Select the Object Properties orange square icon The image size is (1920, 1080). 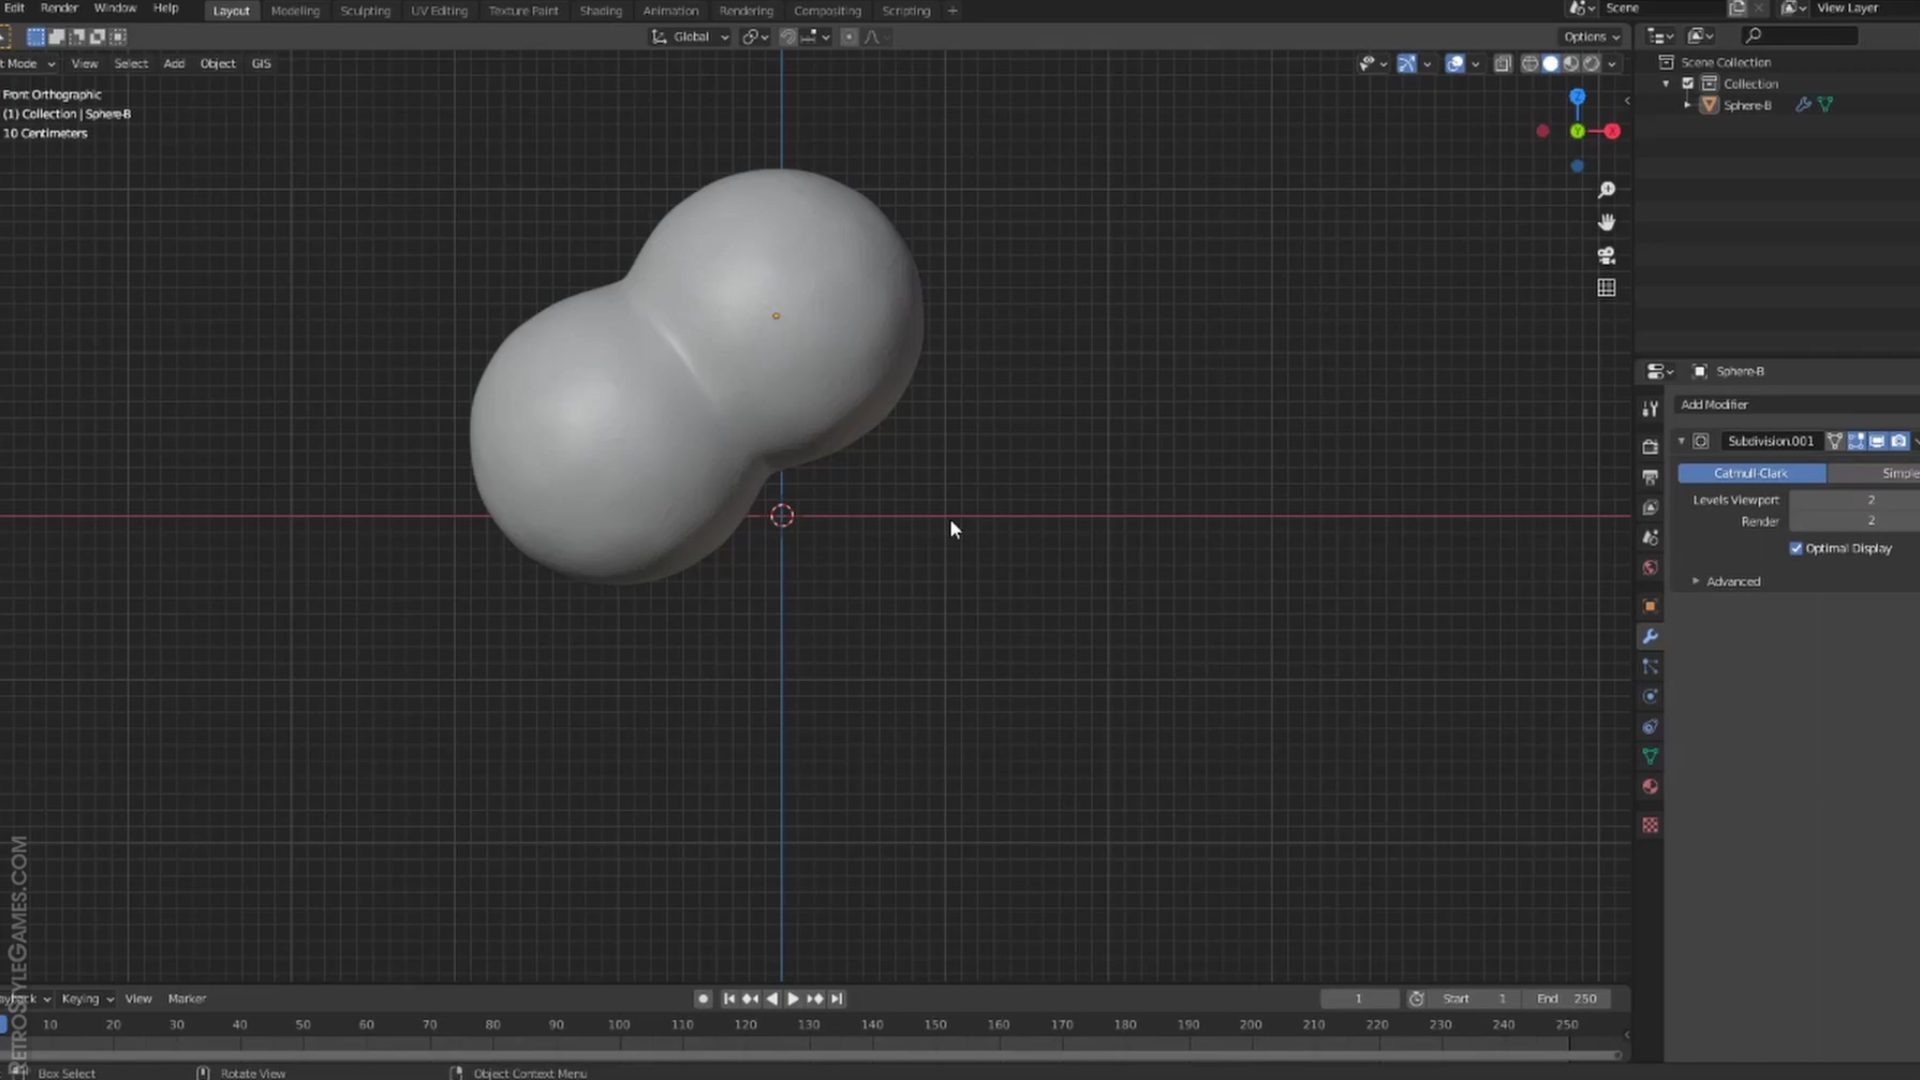tap(1651, 605)
